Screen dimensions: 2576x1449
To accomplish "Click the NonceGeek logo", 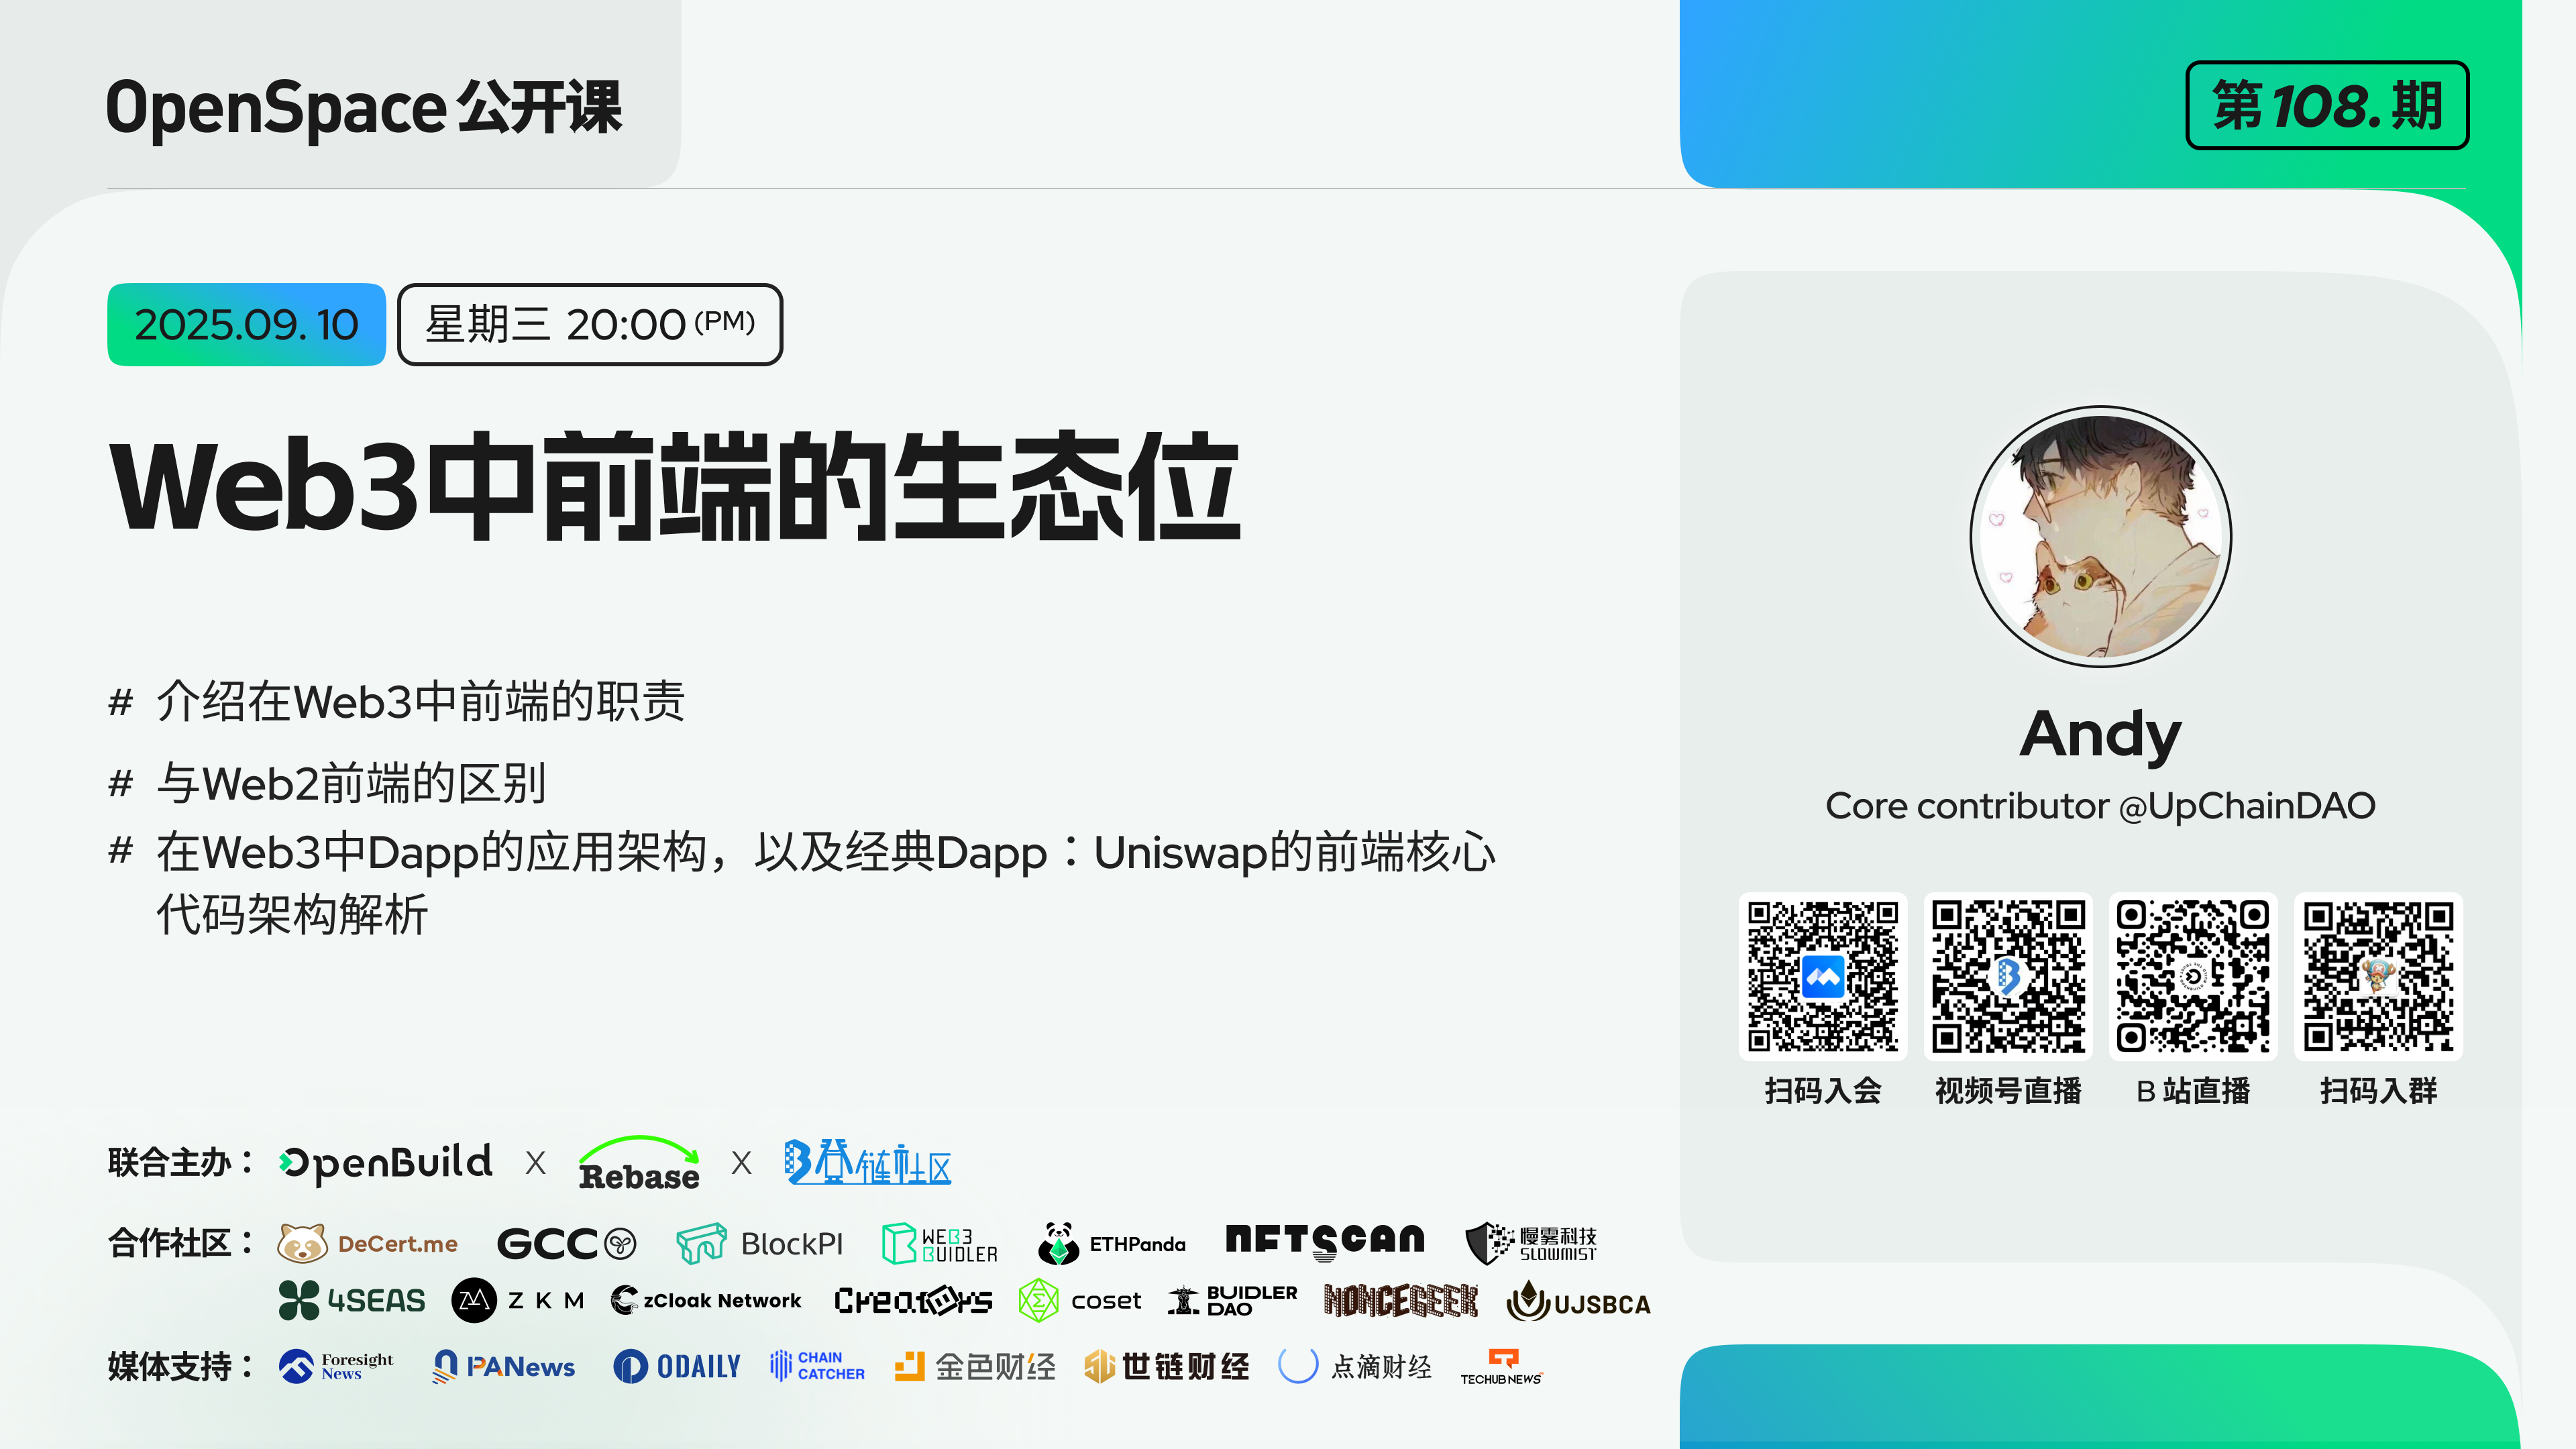I will click(x=1400, y=1300).
